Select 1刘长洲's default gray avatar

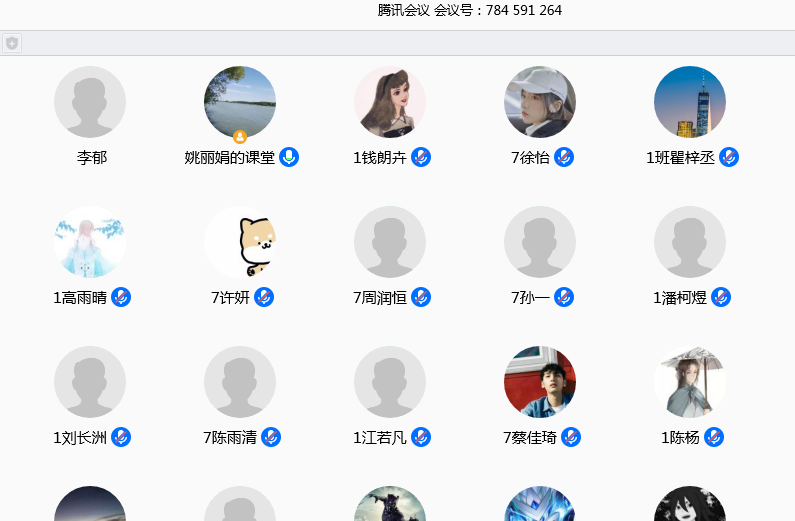[x=90, y=382]
